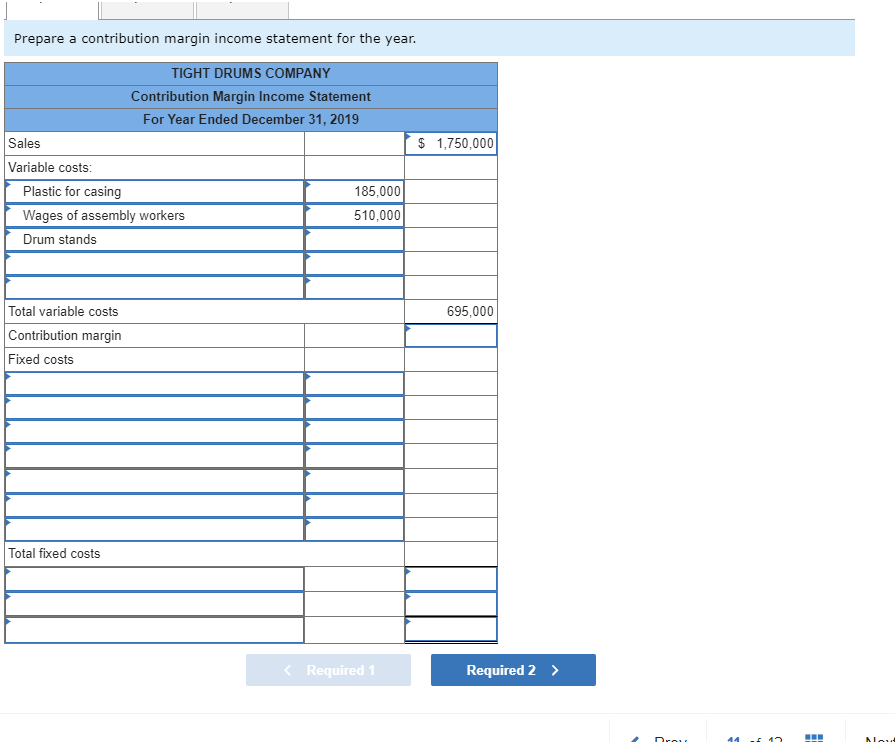
Task: Click the empty cell beside Fixed costs
Action: coord(353,359)
